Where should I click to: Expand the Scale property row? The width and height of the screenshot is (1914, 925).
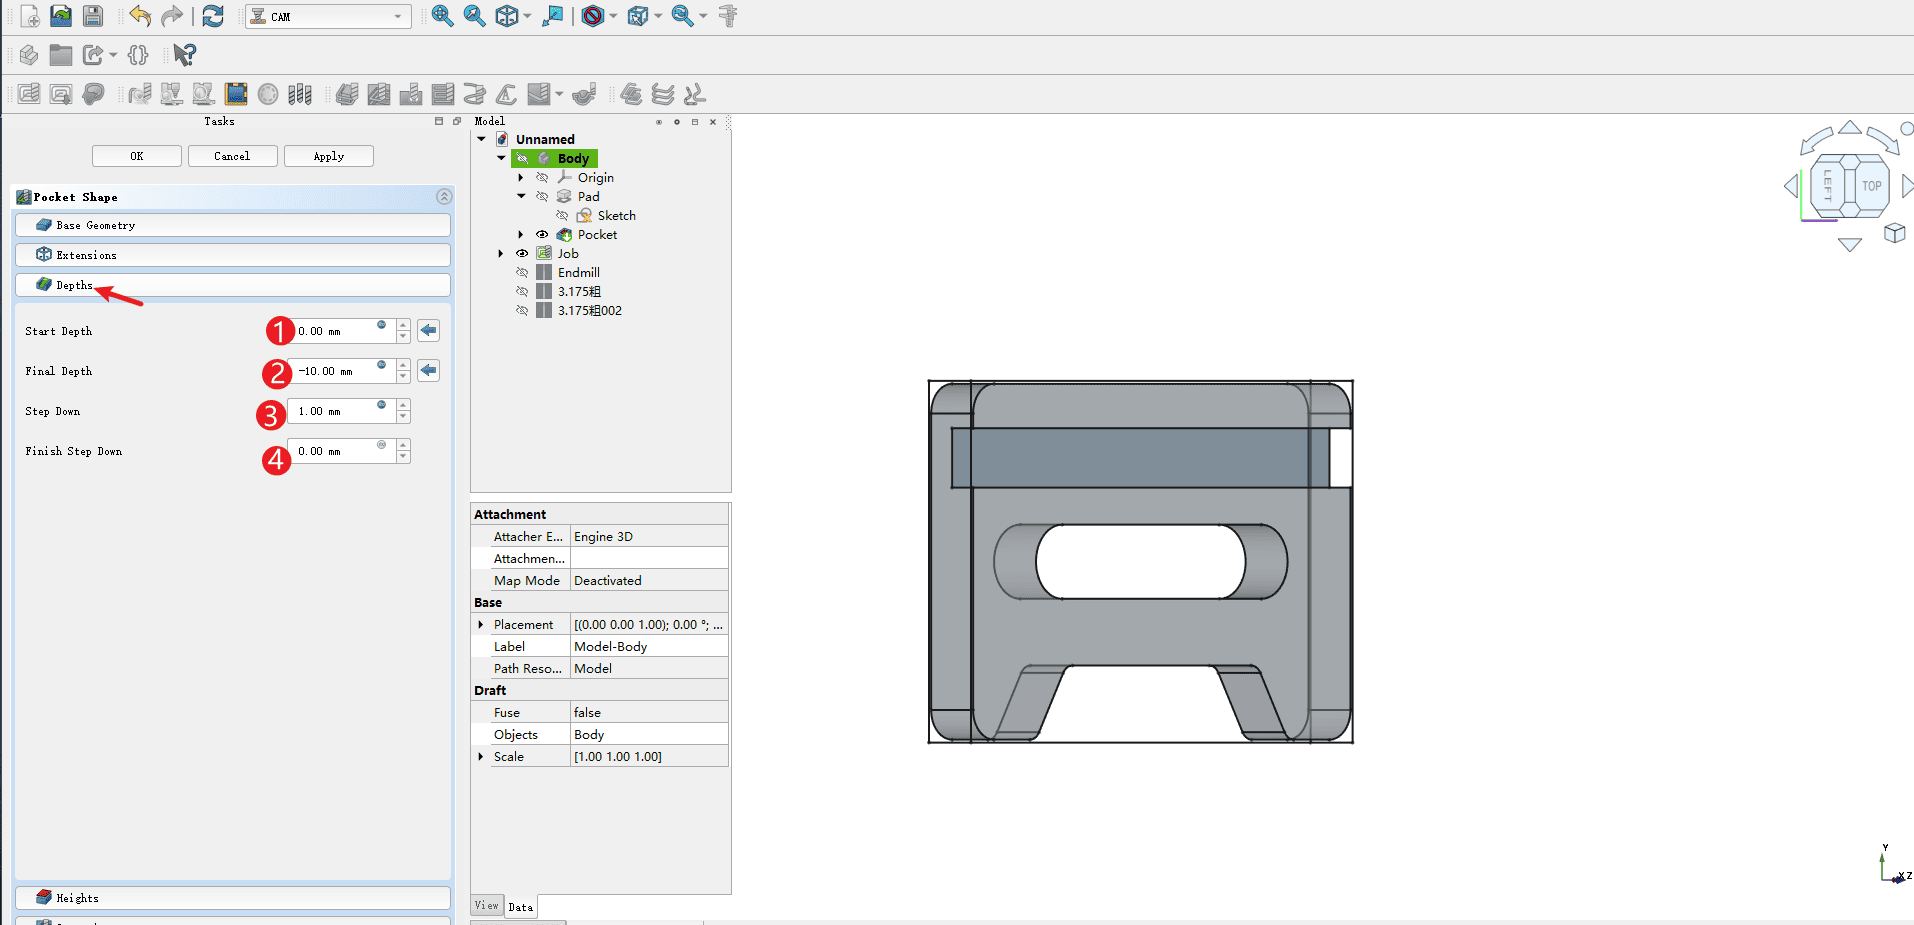pyautogui.click(x=481, y=756)
